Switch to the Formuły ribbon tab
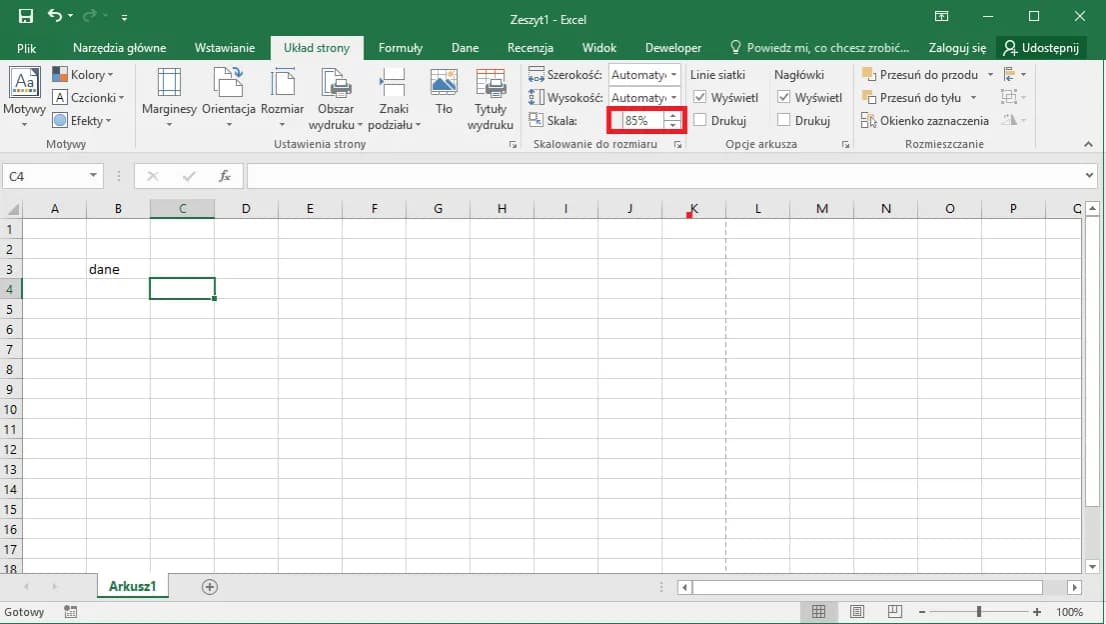The width and height of the screenshot is (1106, 624). tap(400, 47)
